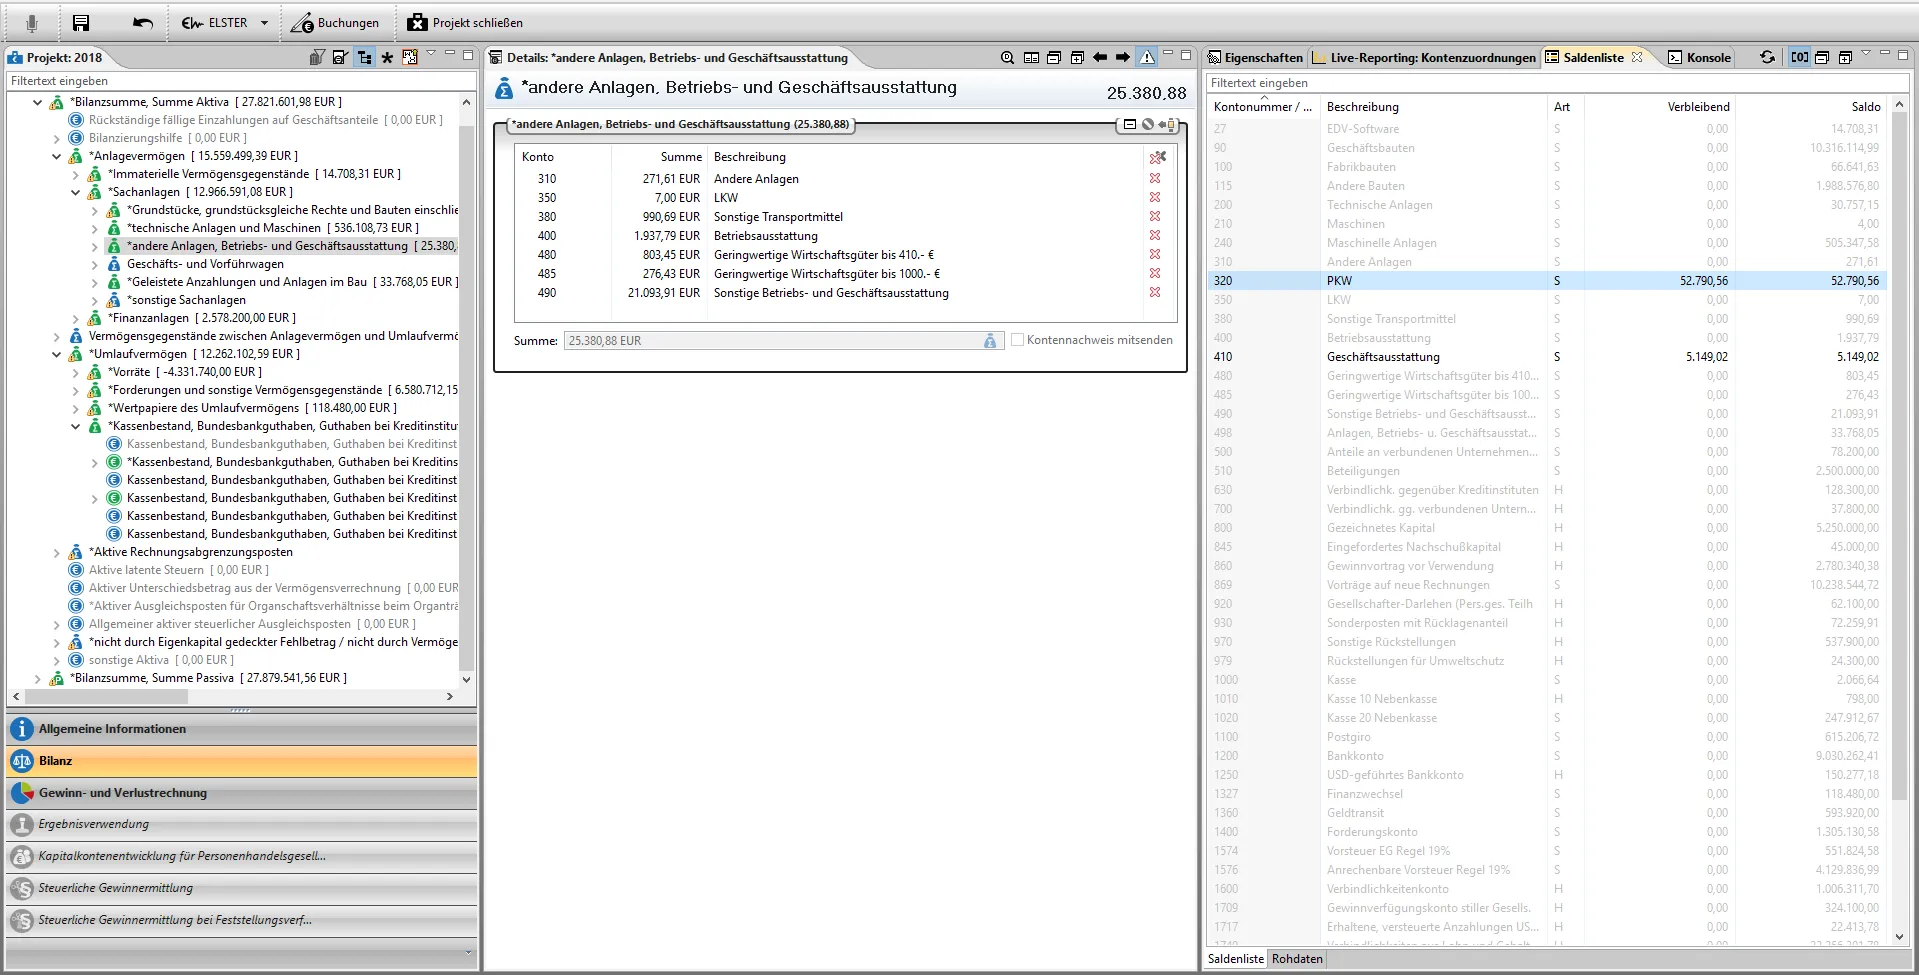Click the filter funnel icon in Projekt panel
This screenshot has width=1919, height=975.
coord(317,57)
